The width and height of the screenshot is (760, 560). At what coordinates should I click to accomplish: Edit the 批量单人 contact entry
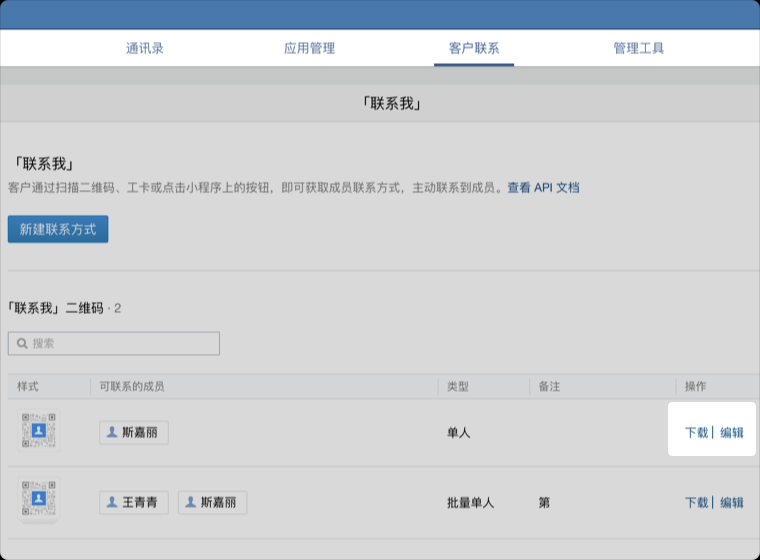click(x=732, y=503)
